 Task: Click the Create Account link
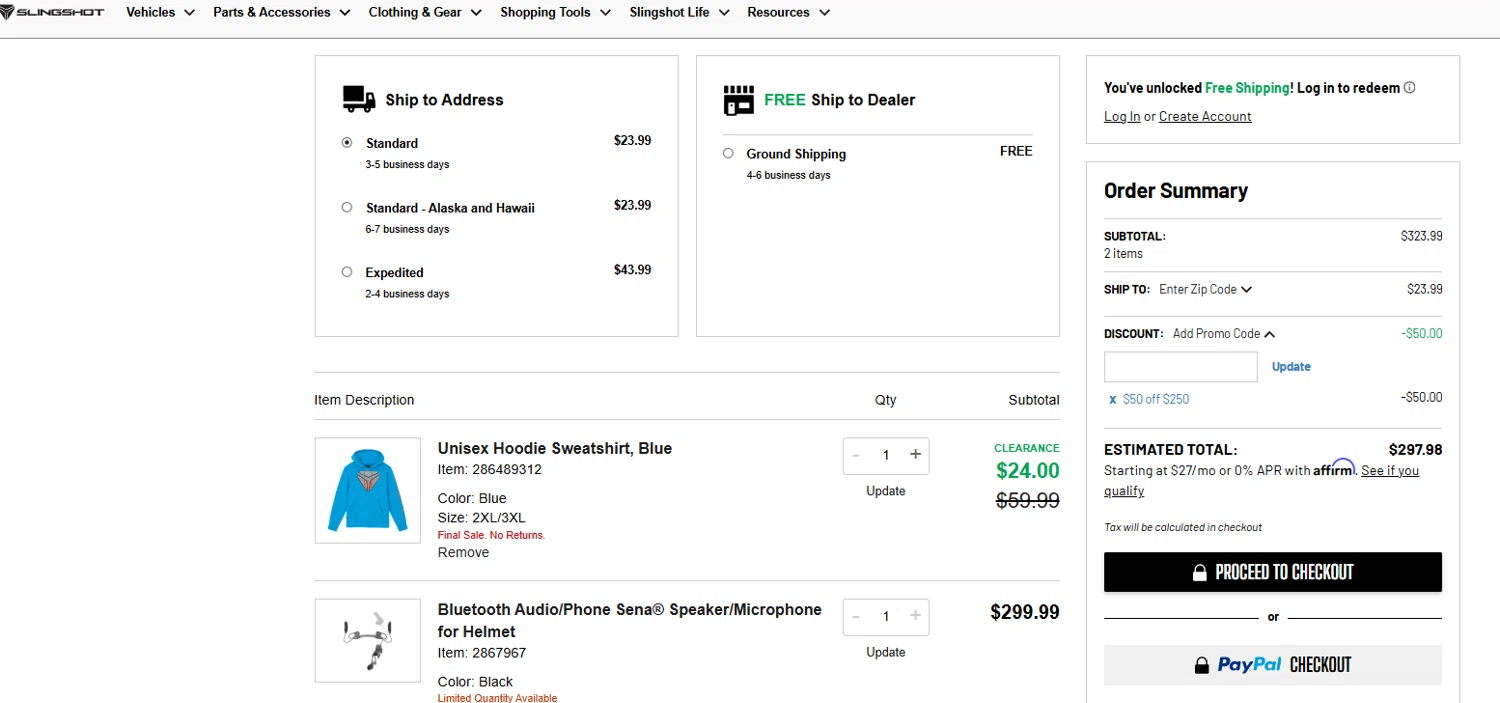click(x=1205, y=116)
